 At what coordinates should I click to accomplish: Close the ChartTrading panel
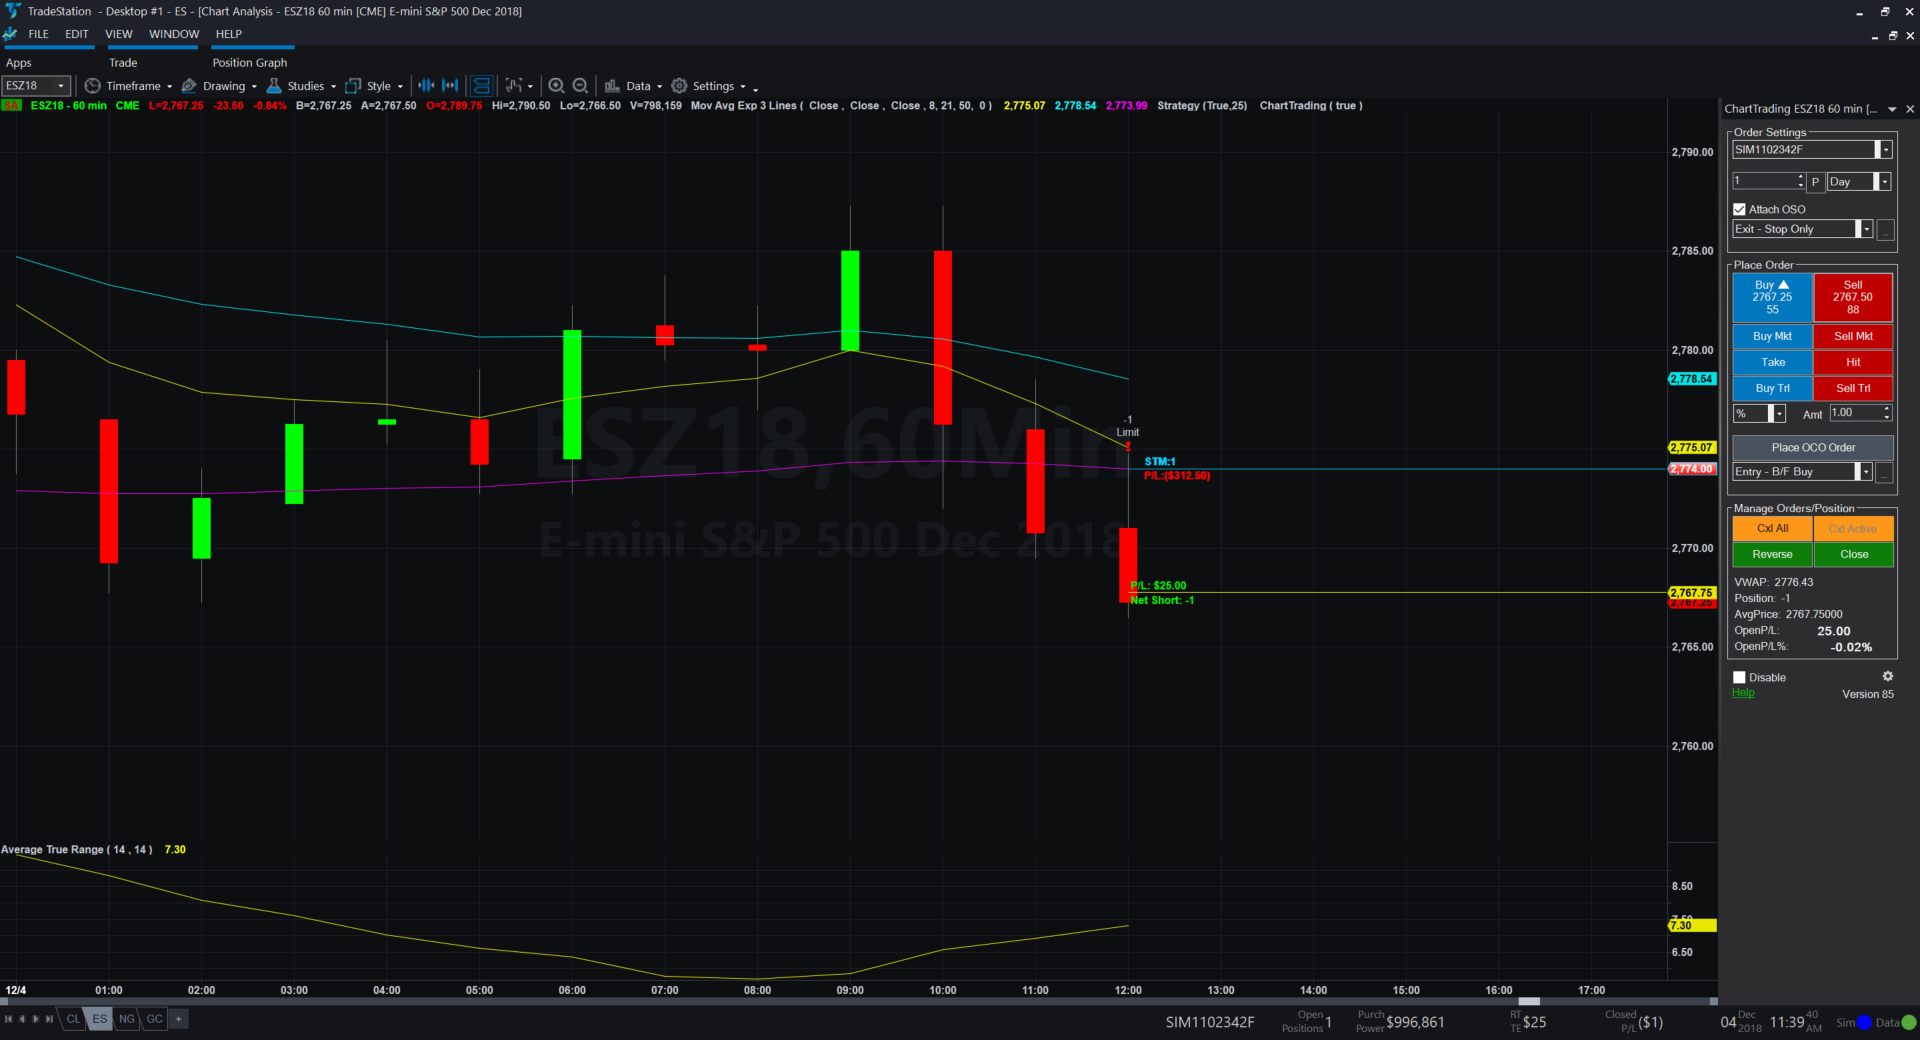point(1909,109)
